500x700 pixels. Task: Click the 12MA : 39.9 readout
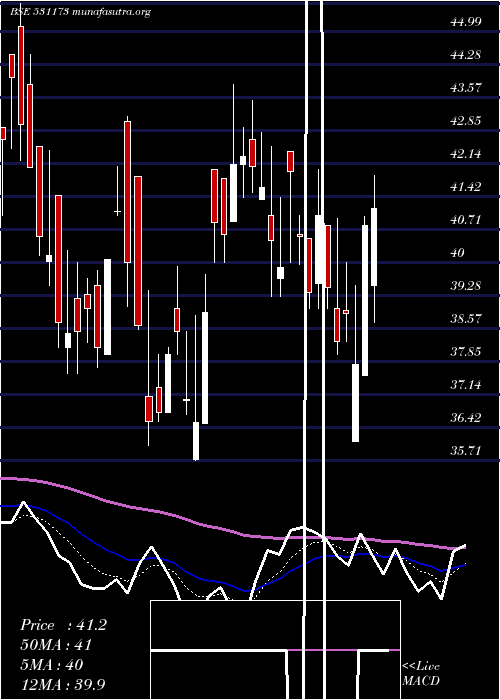pyautogui.click(x=63, y=684)
